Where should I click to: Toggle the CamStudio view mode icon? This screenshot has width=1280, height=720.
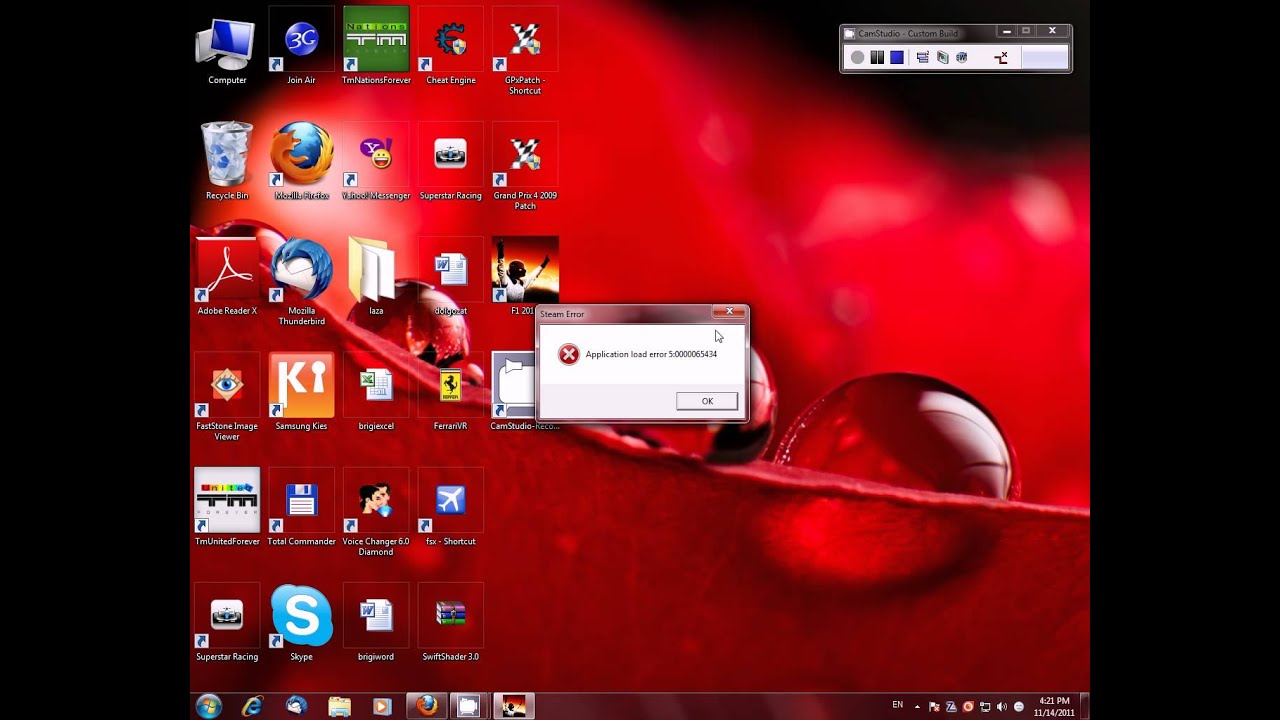923,58
